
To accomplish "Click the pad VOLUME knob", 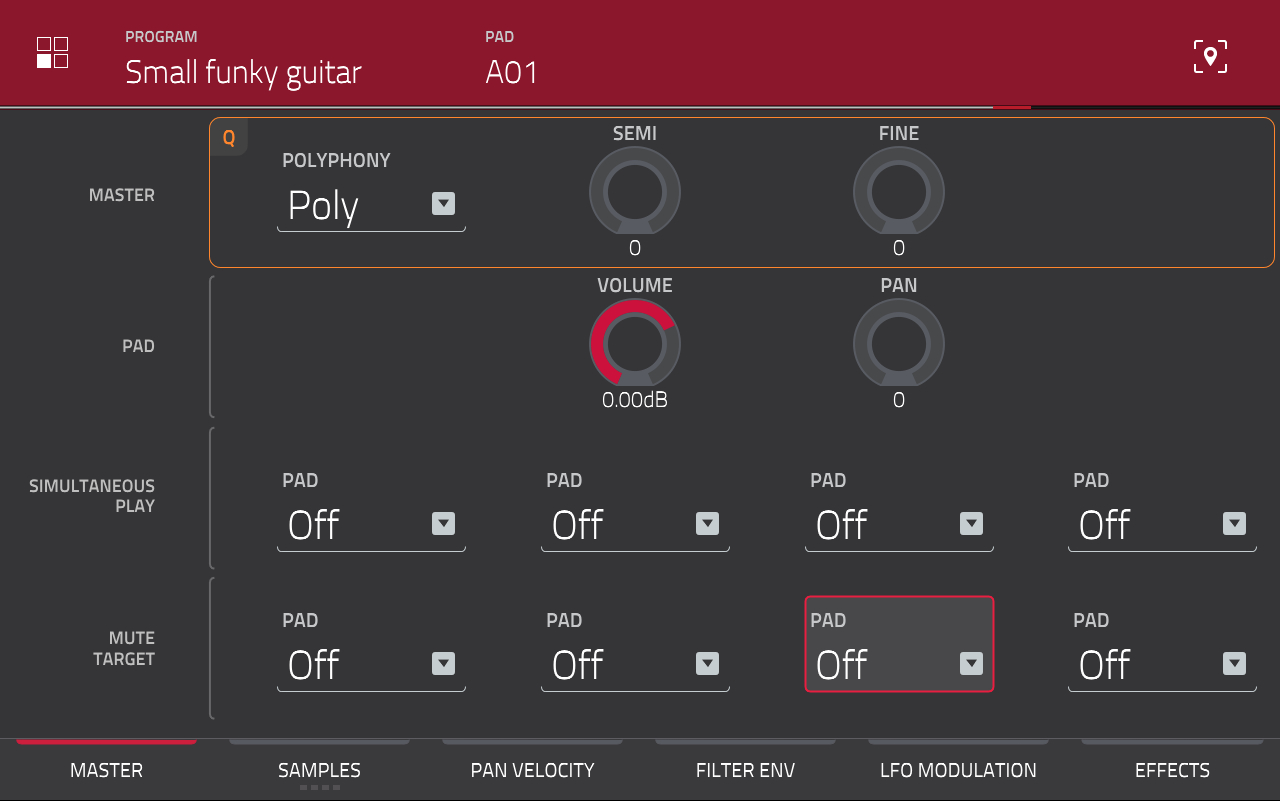I will click(634, 343).
